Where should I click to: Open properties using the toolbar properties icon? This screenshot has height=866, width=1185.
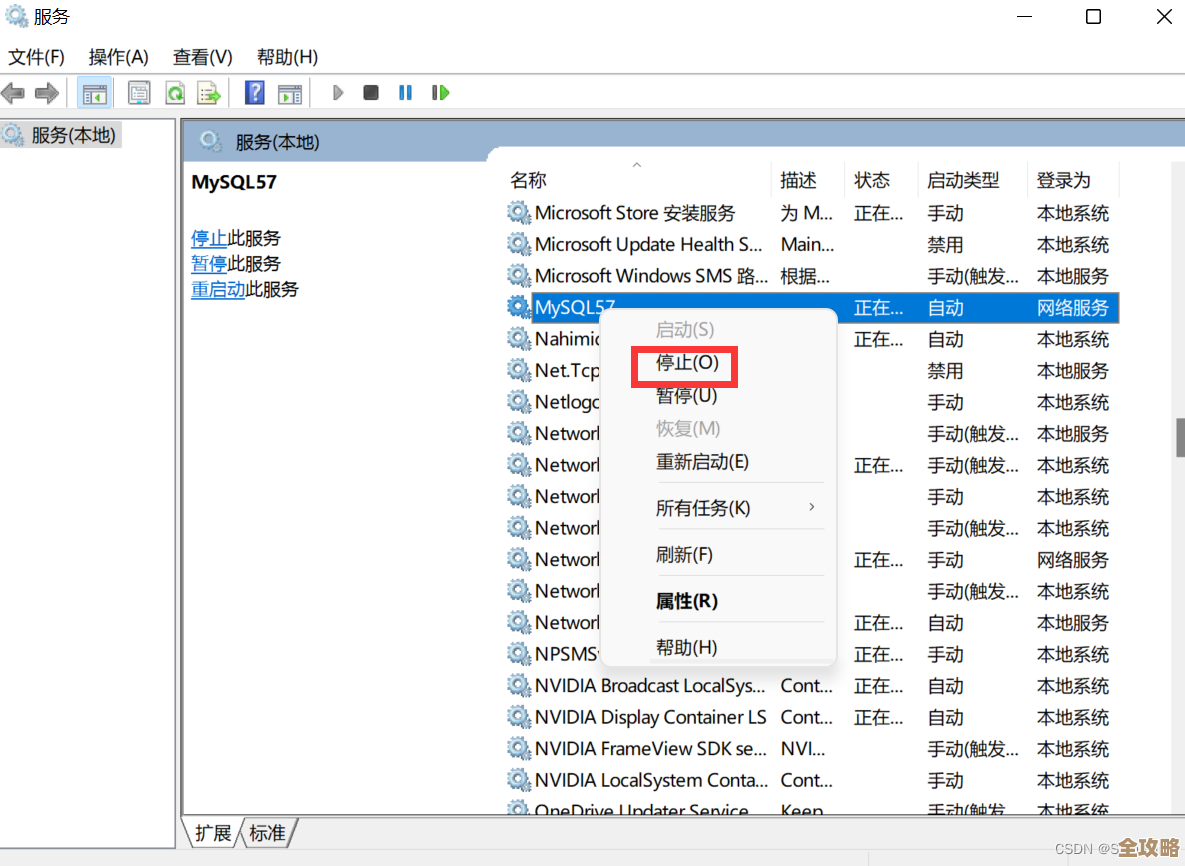click(139, 92)
